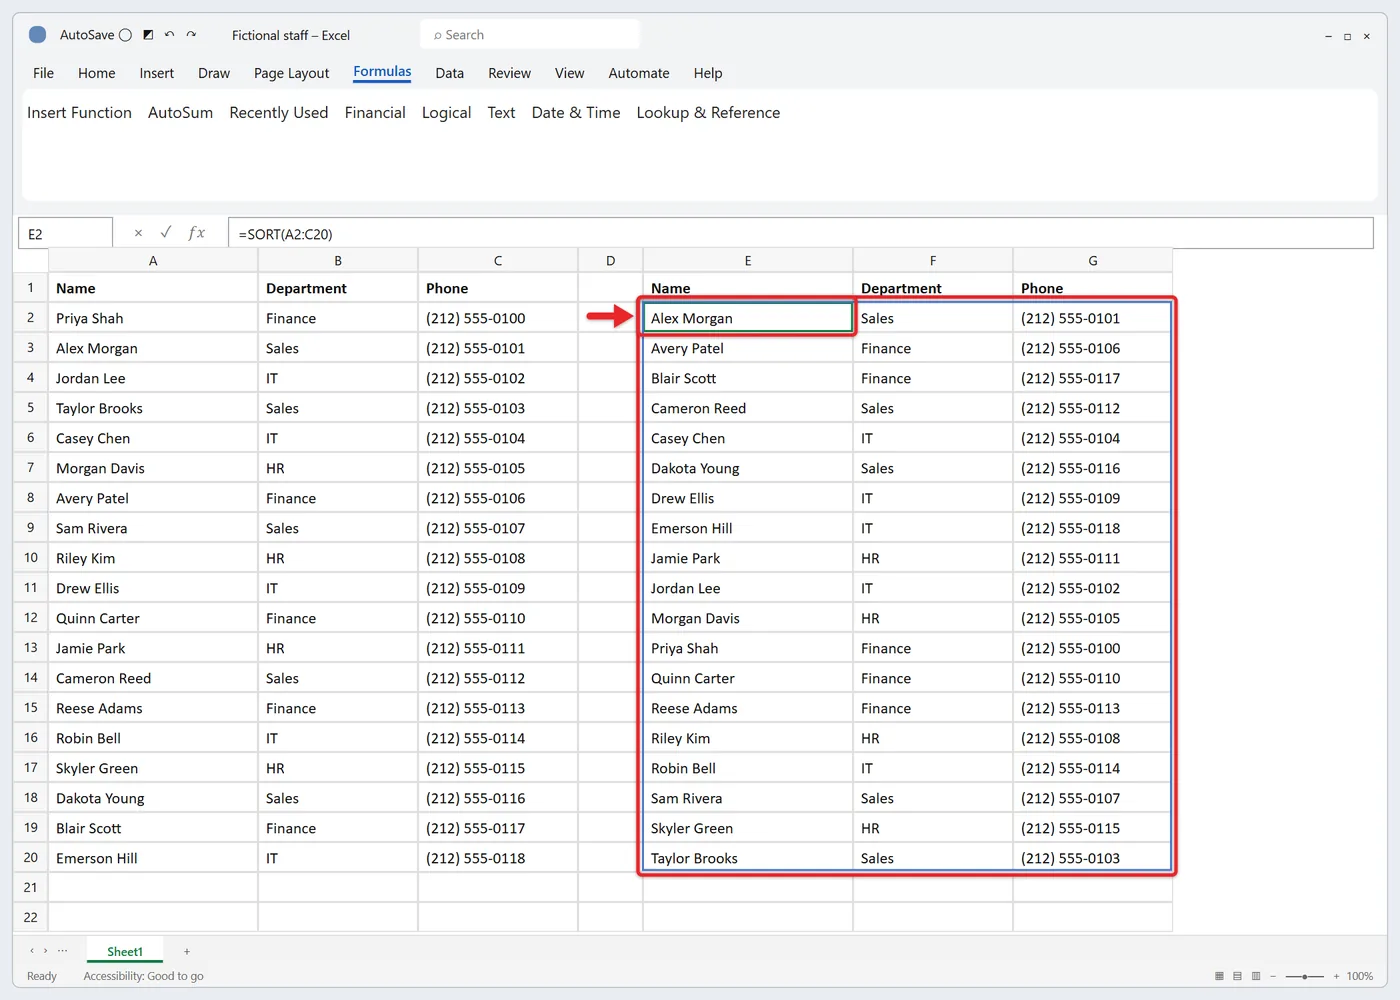Select column D header

(x=610, y=260)
